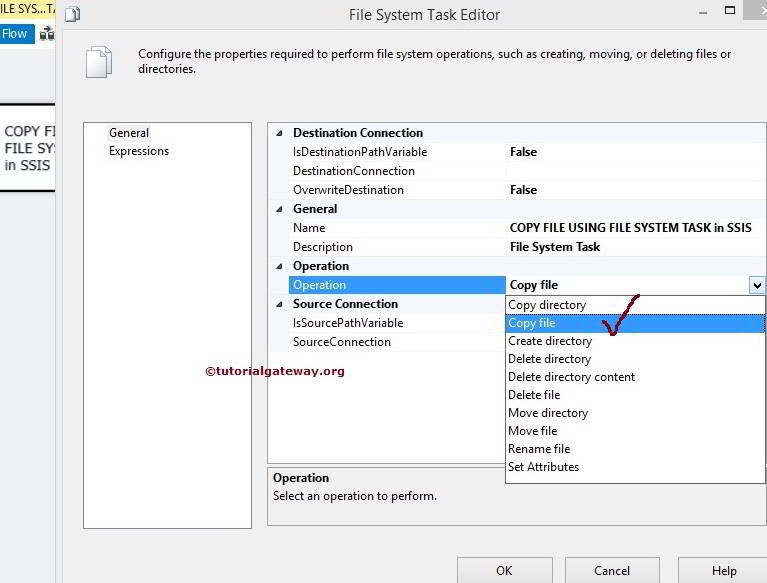Screen dimensions: 767x583
Task: Choose Copy directory from the operation list
Action: tap(635, 305)
